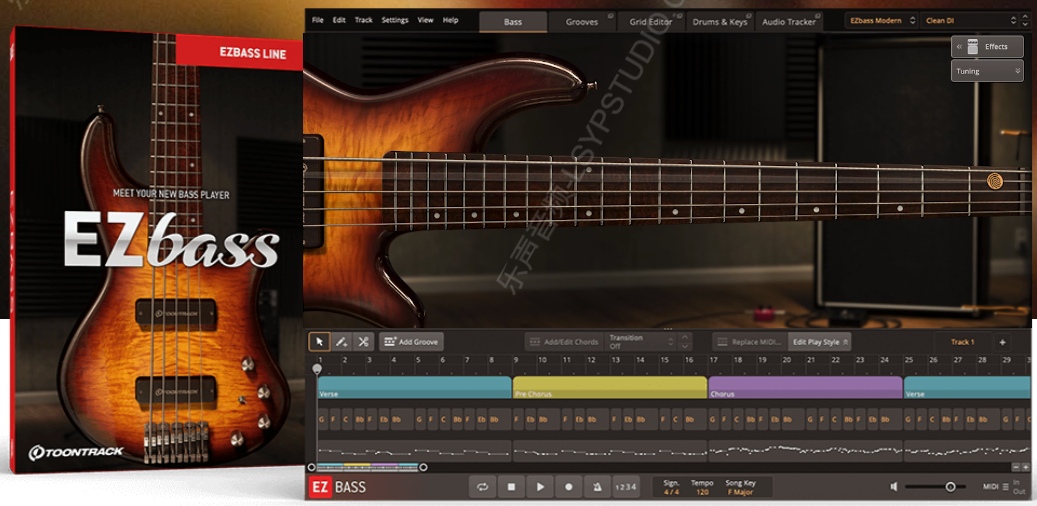Click the Add Groove button

[x=411, y=342]
